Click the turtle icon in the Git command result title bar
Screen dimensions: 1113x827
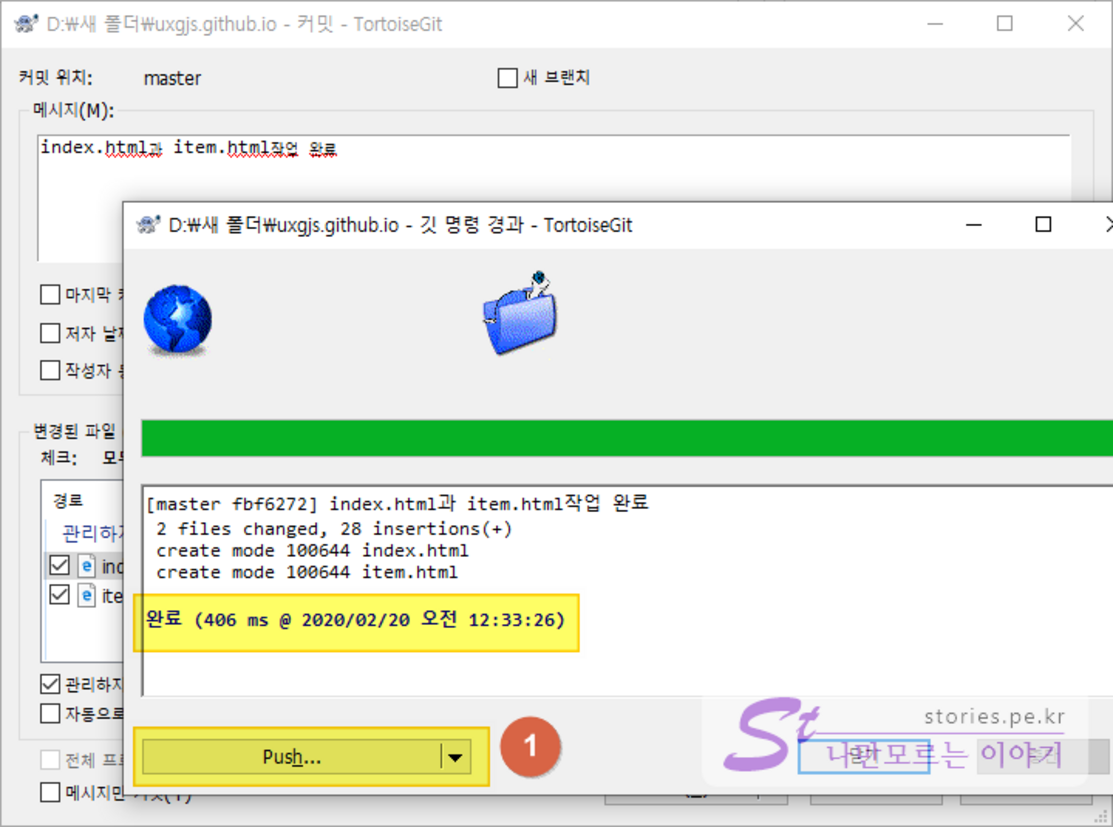coord(149,225)
